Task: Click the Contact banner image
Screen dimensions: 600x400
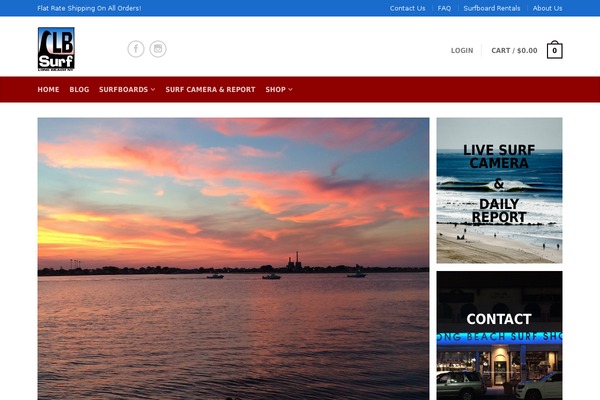Action: pos(499,335)
